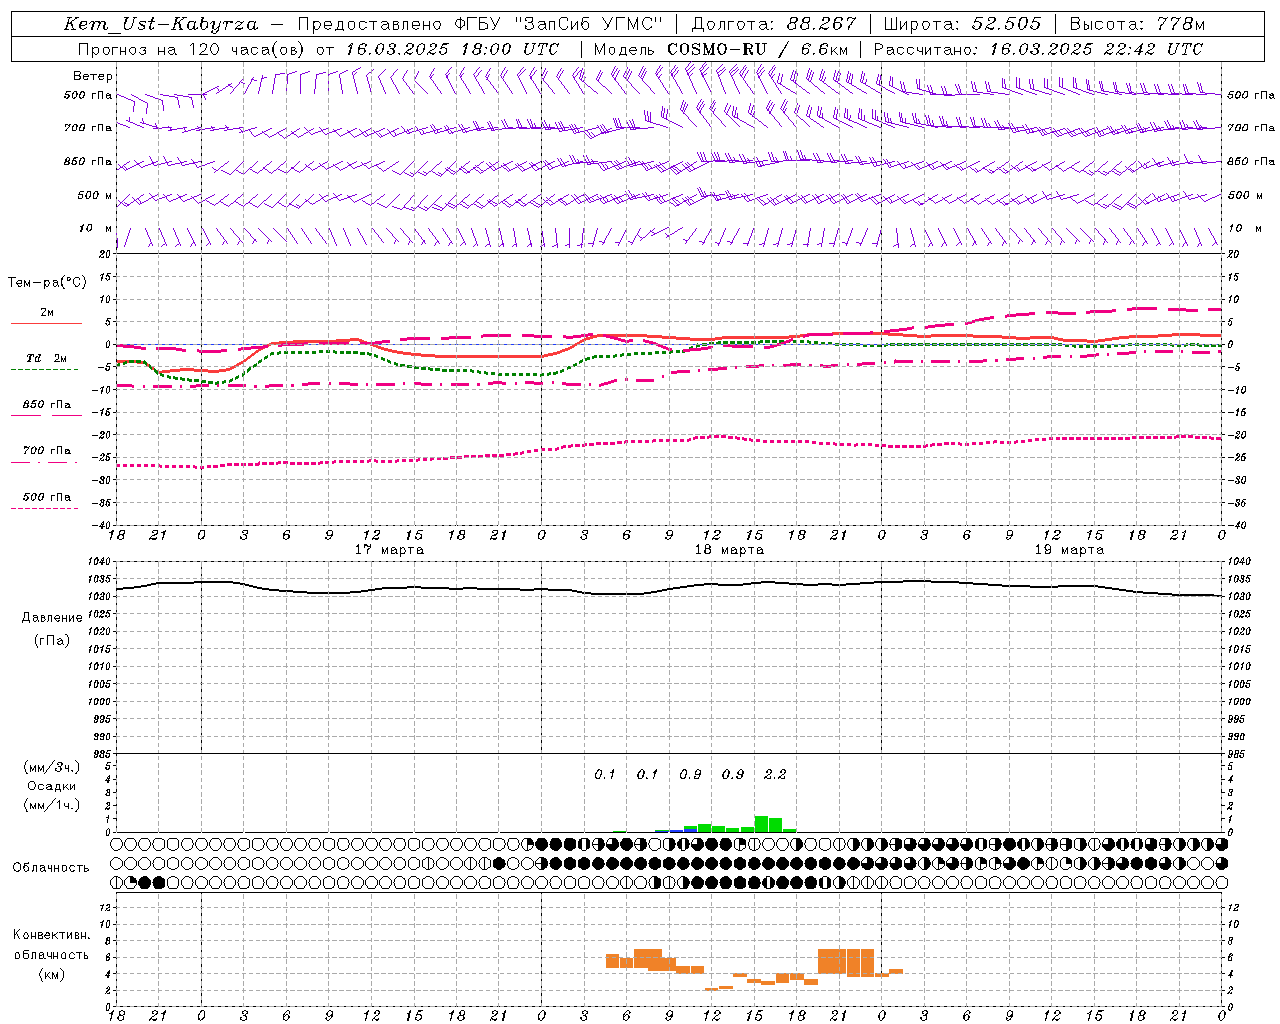Select the Прогноз на 120 часа(ов) text
Screen dimensions: 1280x1024
pyautogui.click(x=190, y=49)
